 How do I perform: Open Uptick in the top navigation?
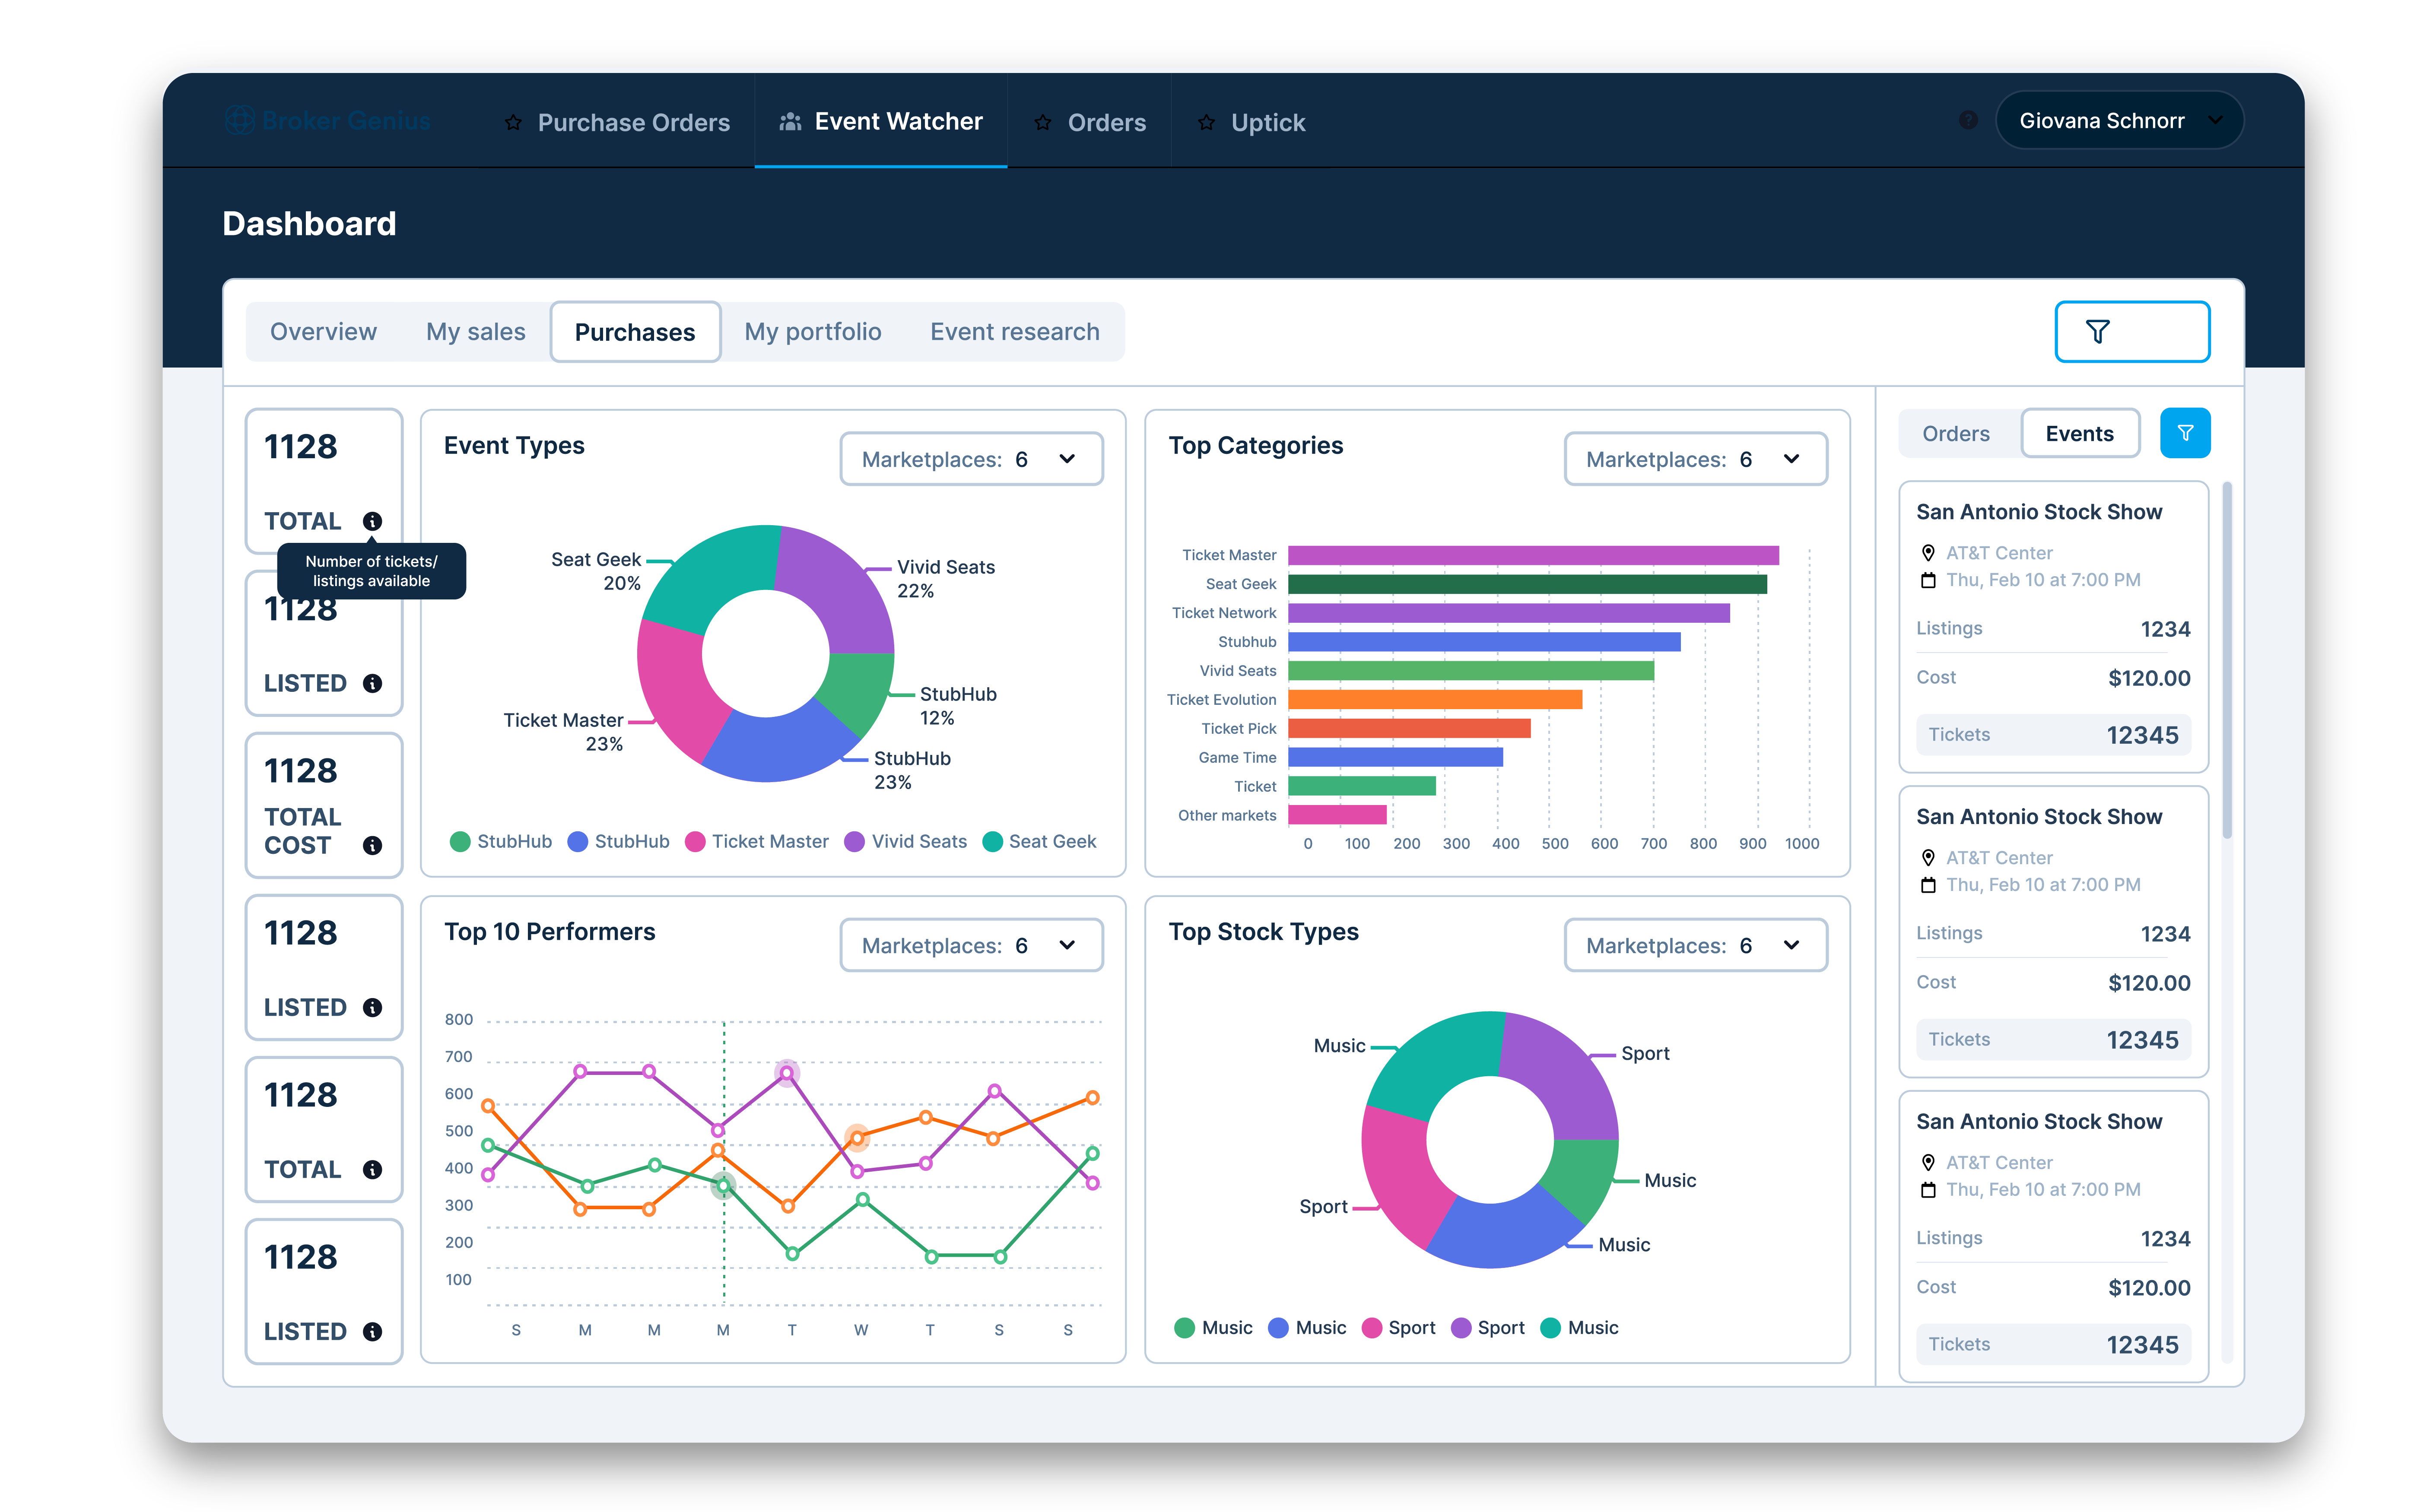pos(1268,122)
